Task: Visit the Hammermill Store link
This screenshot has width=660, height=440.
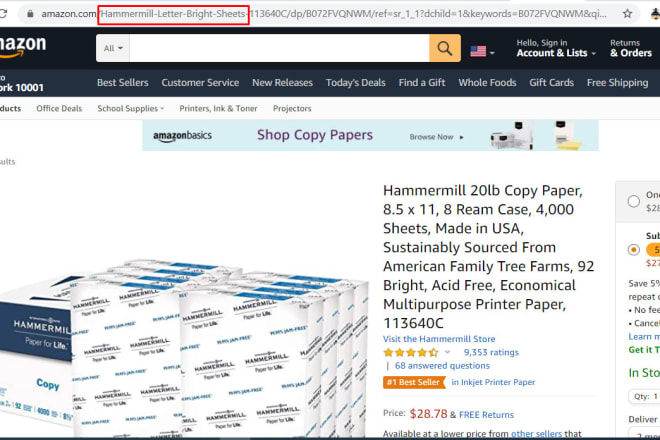Action: (x=439, y=339)
